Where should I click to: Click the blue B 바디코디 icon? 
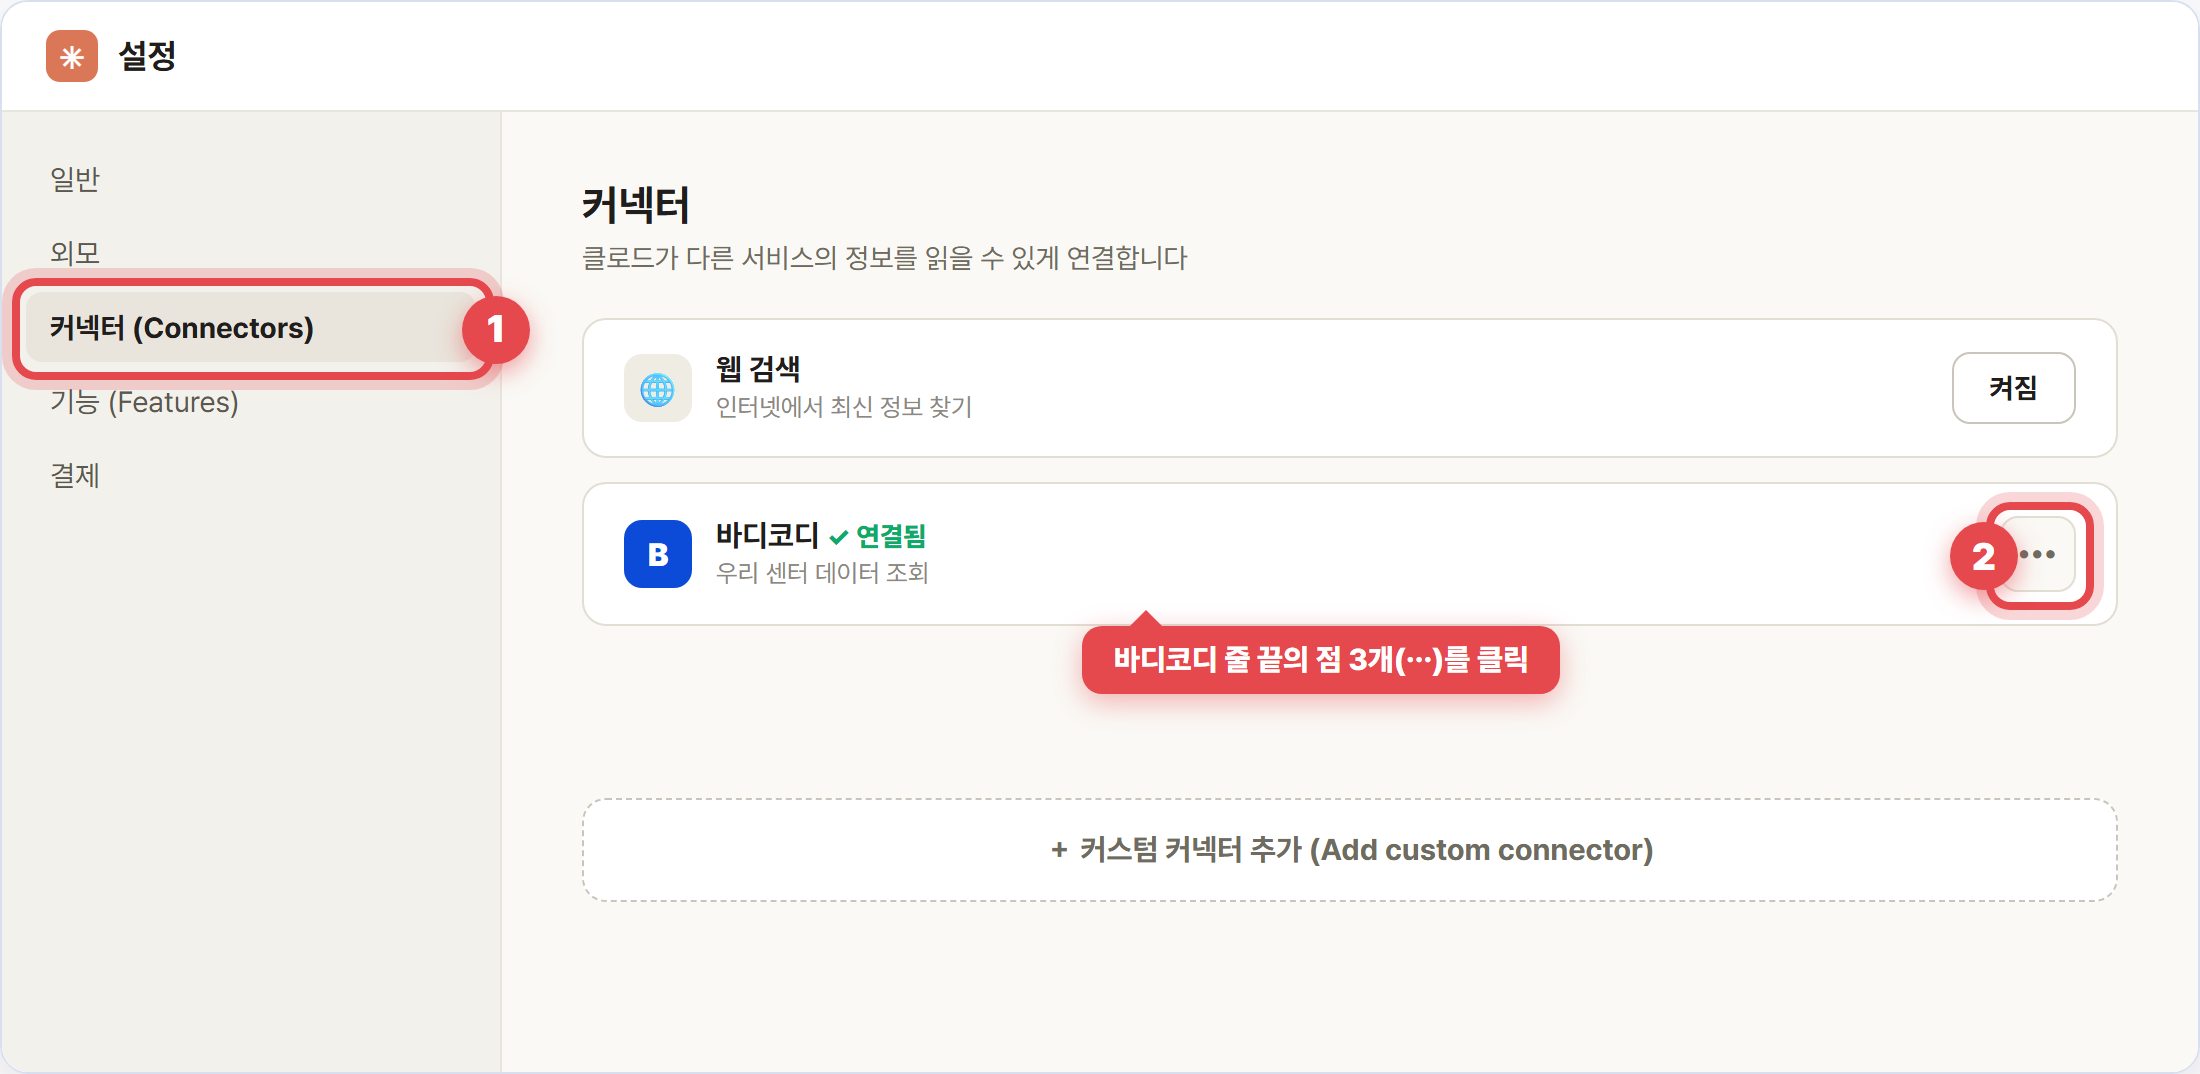(658, 554)
